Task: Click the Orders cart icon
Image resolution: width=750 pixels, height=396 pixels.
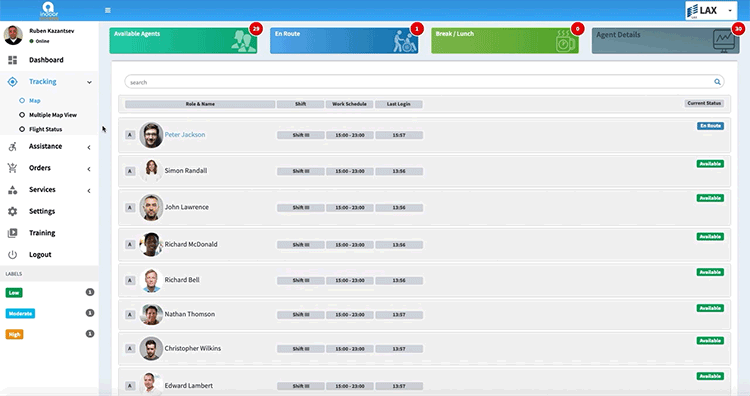Action: point(12,168)
